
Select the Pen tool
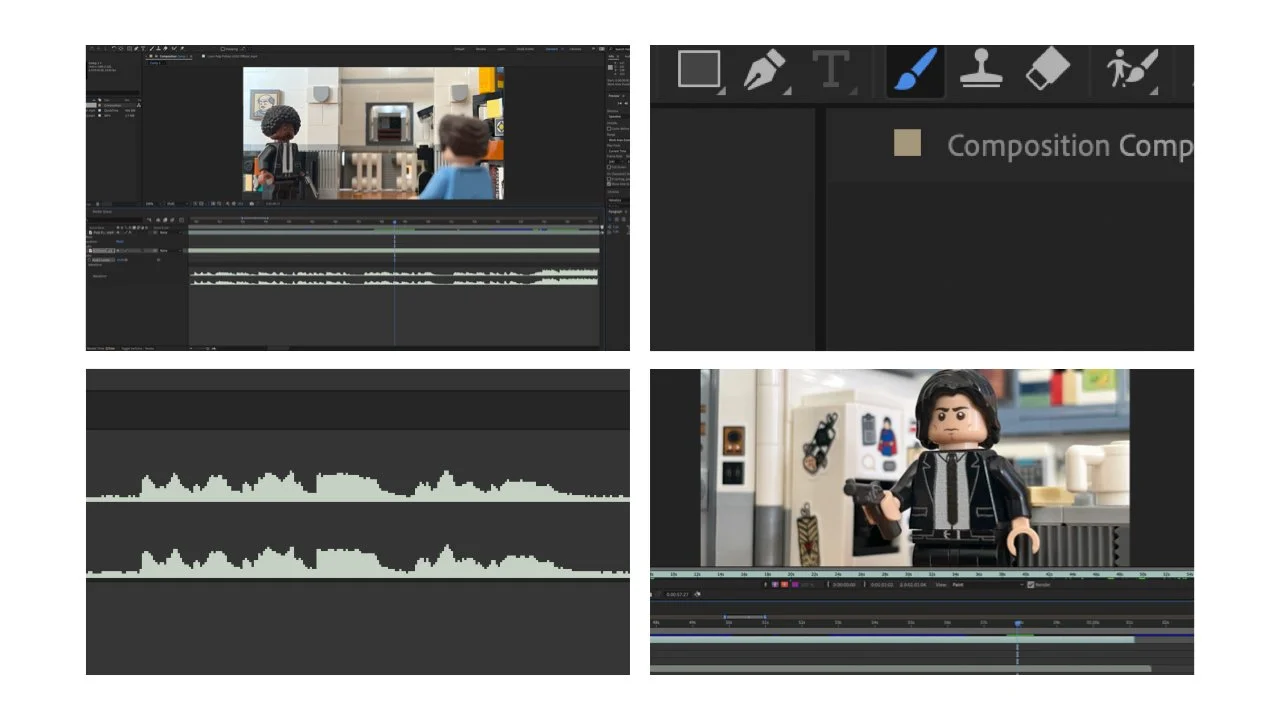765,70
